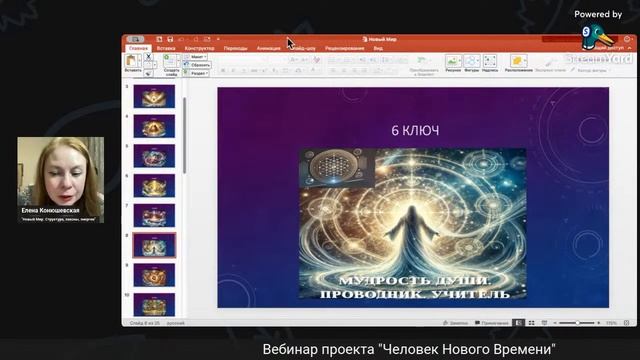The width and height of the screenshot is (640, 360).
Task: Click Елена Конюшевская webcam video tile
Action: (x=60, y=180)
